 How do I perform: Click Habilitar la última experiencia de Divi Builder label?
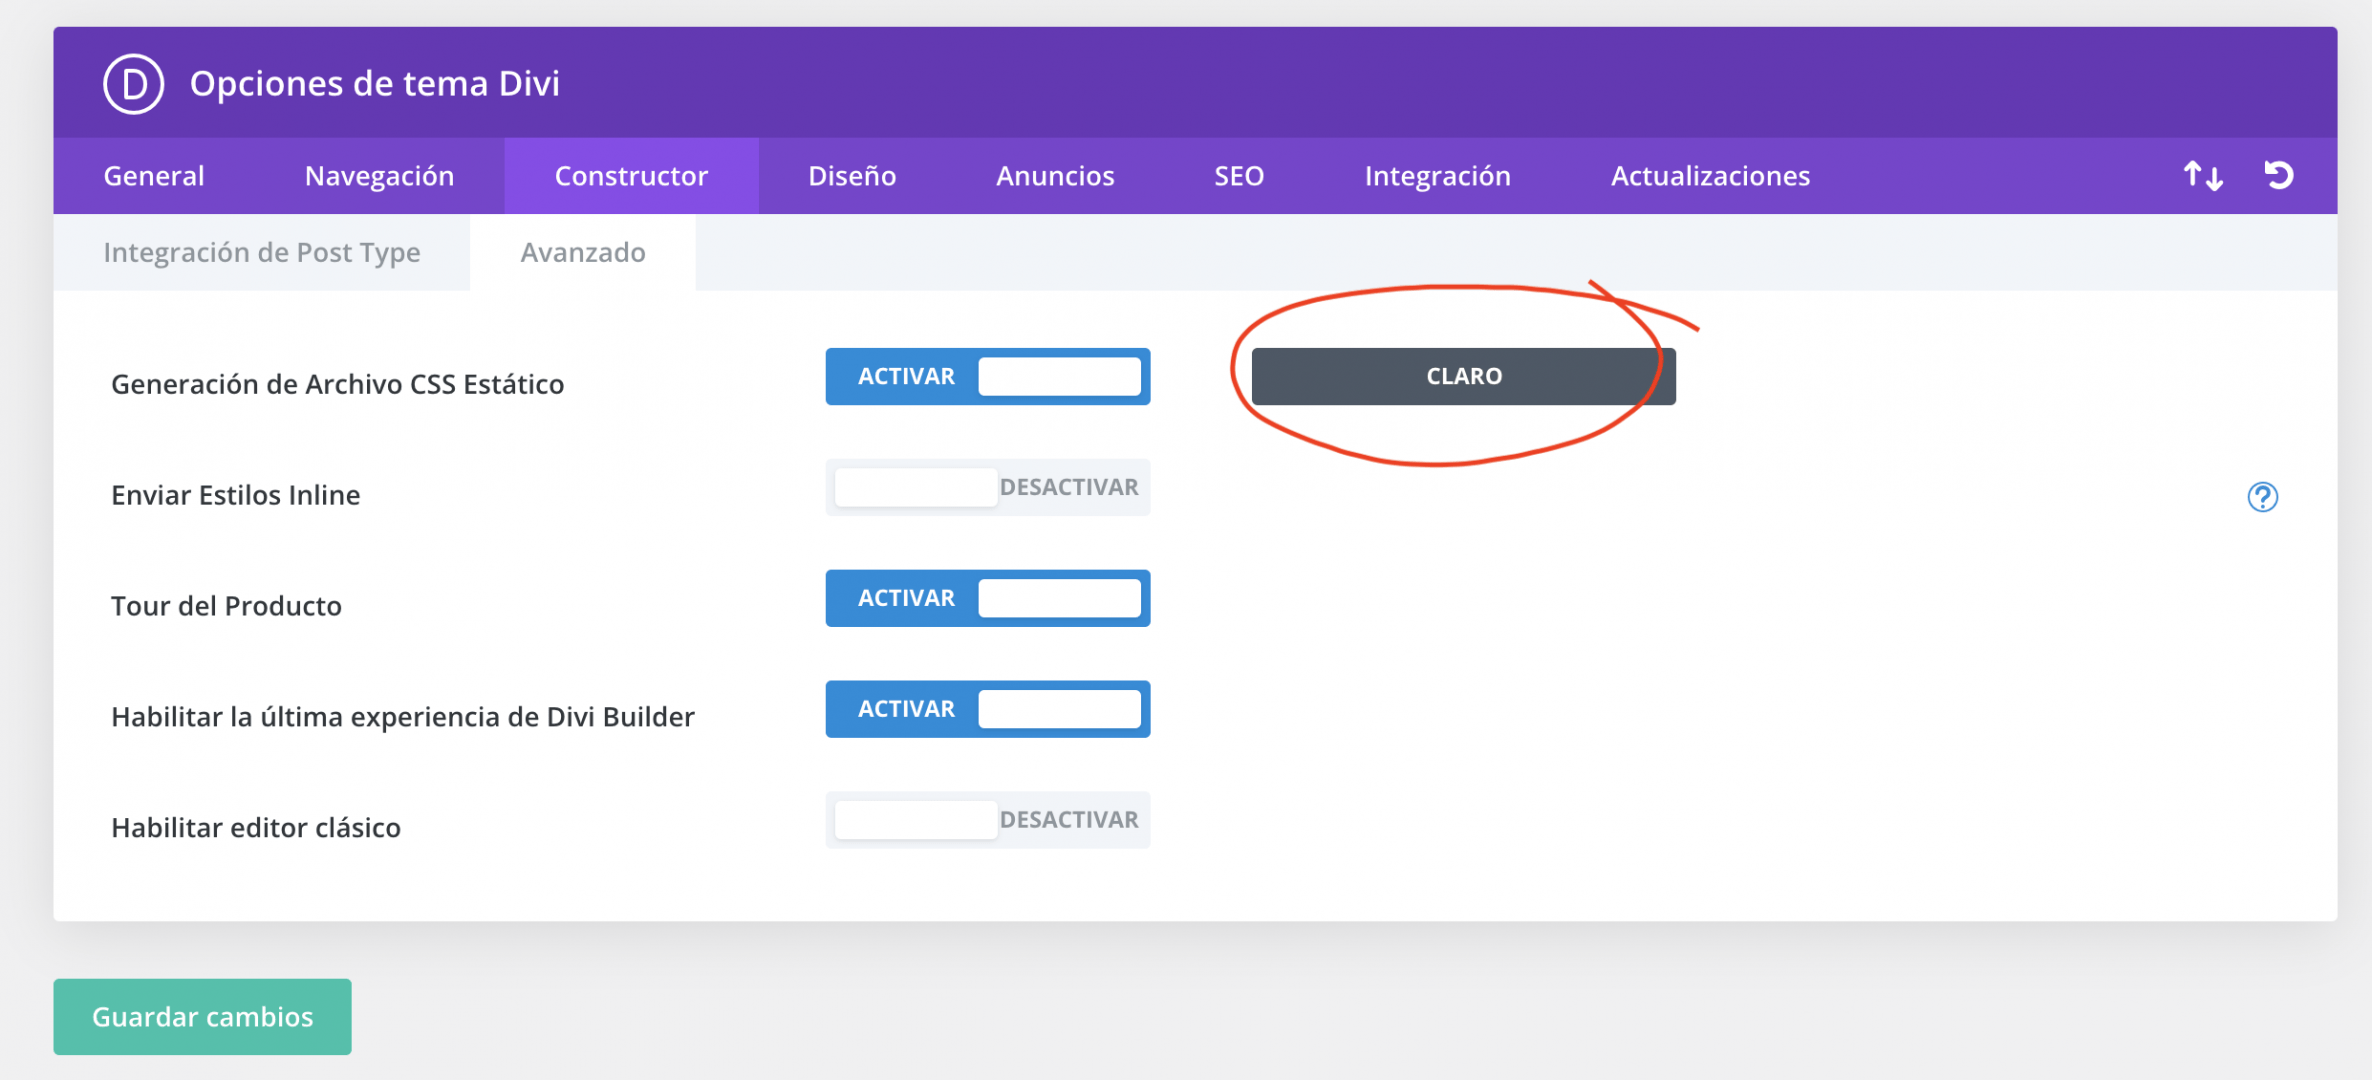402,717
